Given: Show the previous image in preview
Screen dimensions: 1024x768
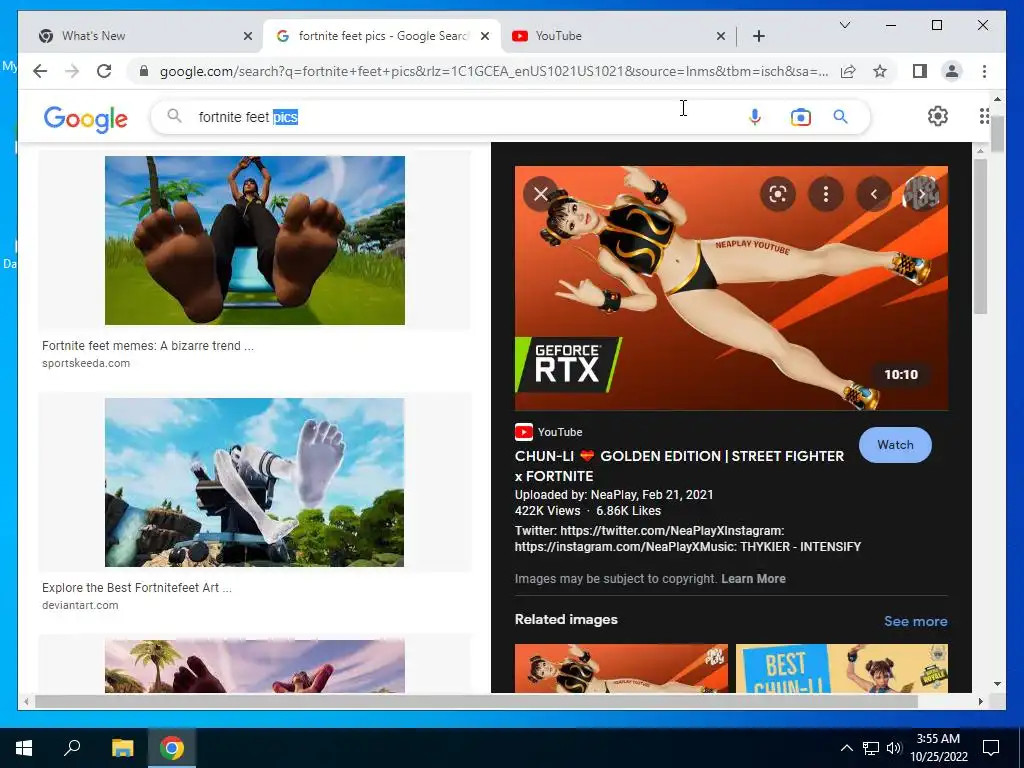Looking at the screenshot, I should pos(874,194).
